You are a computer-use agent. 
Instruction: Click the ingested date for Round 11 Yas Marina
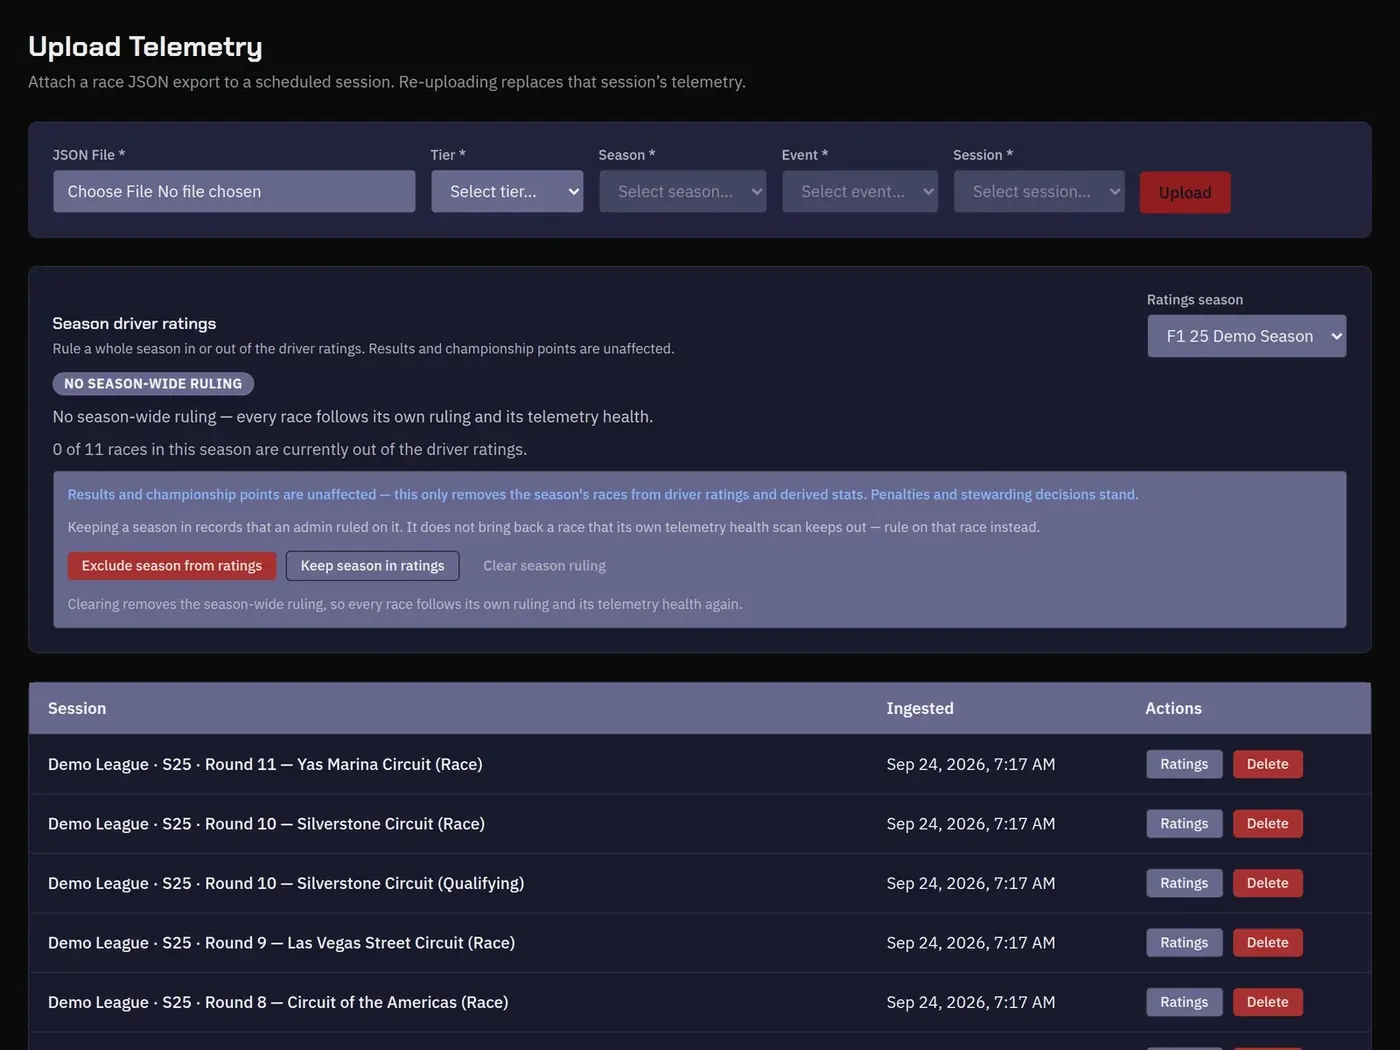[x=971, y=764]
